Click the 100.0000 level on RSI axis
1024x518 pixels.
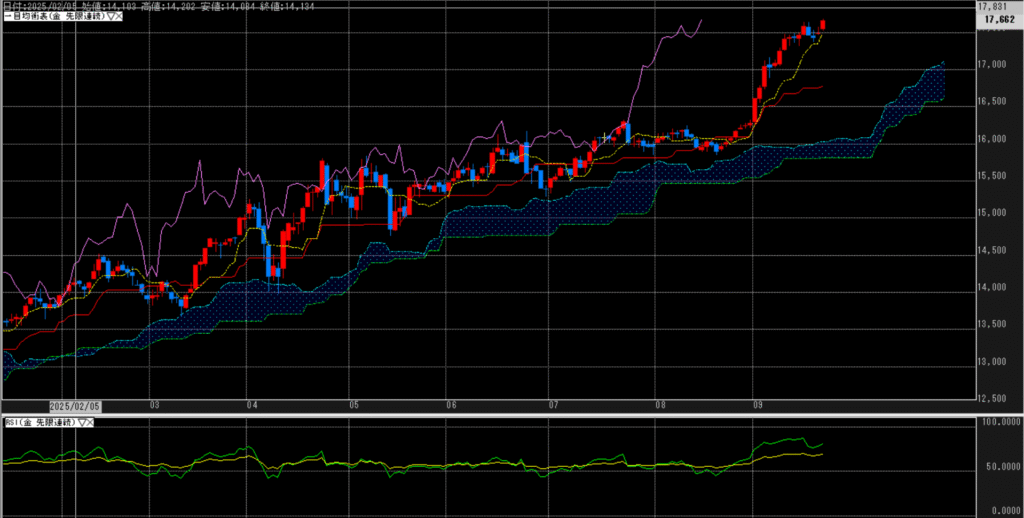coord(998,423)
